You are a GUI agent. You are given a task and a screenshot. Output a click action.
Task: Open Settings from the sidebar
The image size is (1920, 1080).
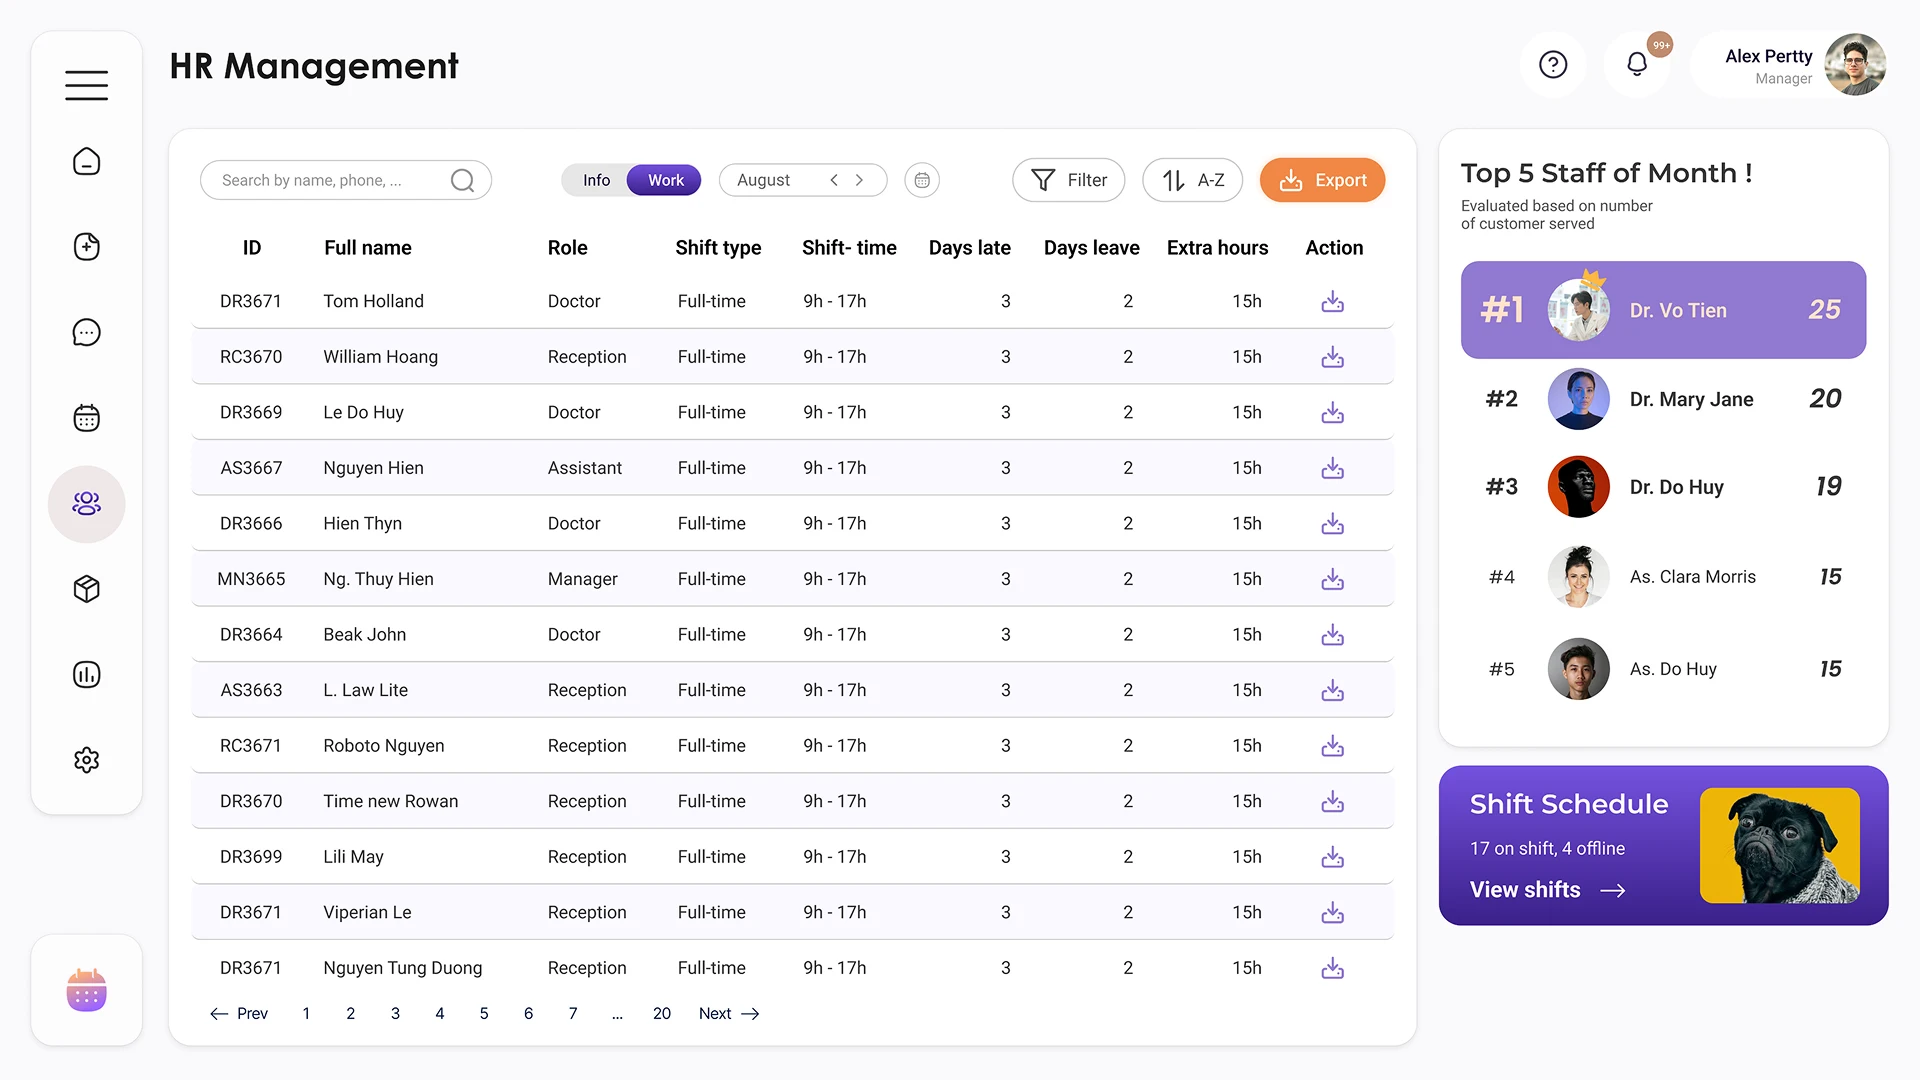point(86,760)
